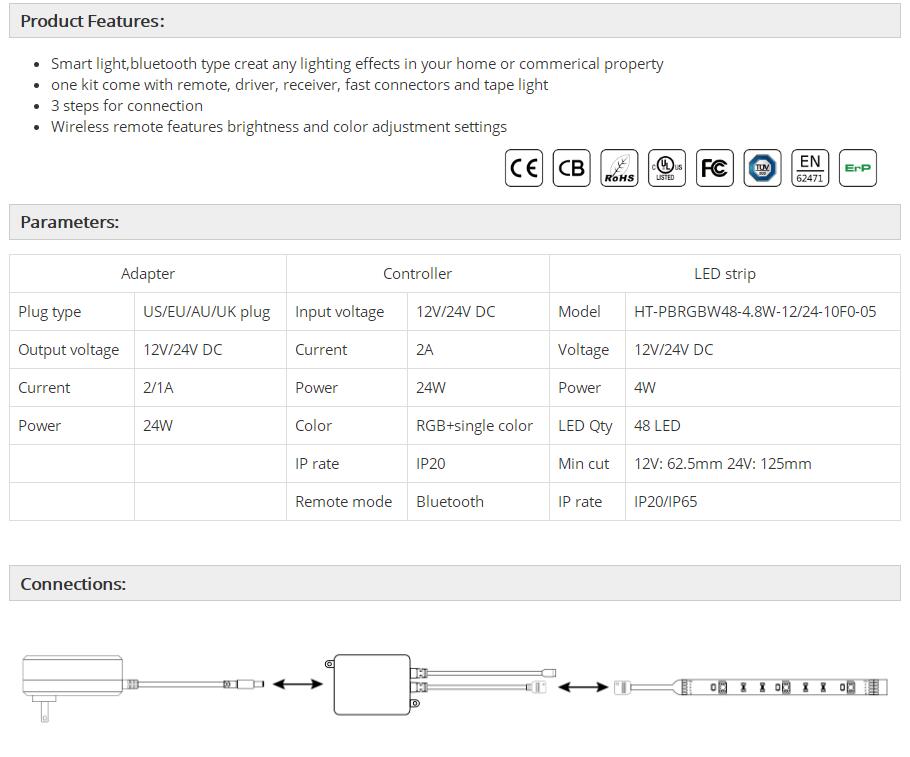The height and width of the screenshot is (757, 910).
Task: Click the Output voltage label cell
Action: point(72,349)
